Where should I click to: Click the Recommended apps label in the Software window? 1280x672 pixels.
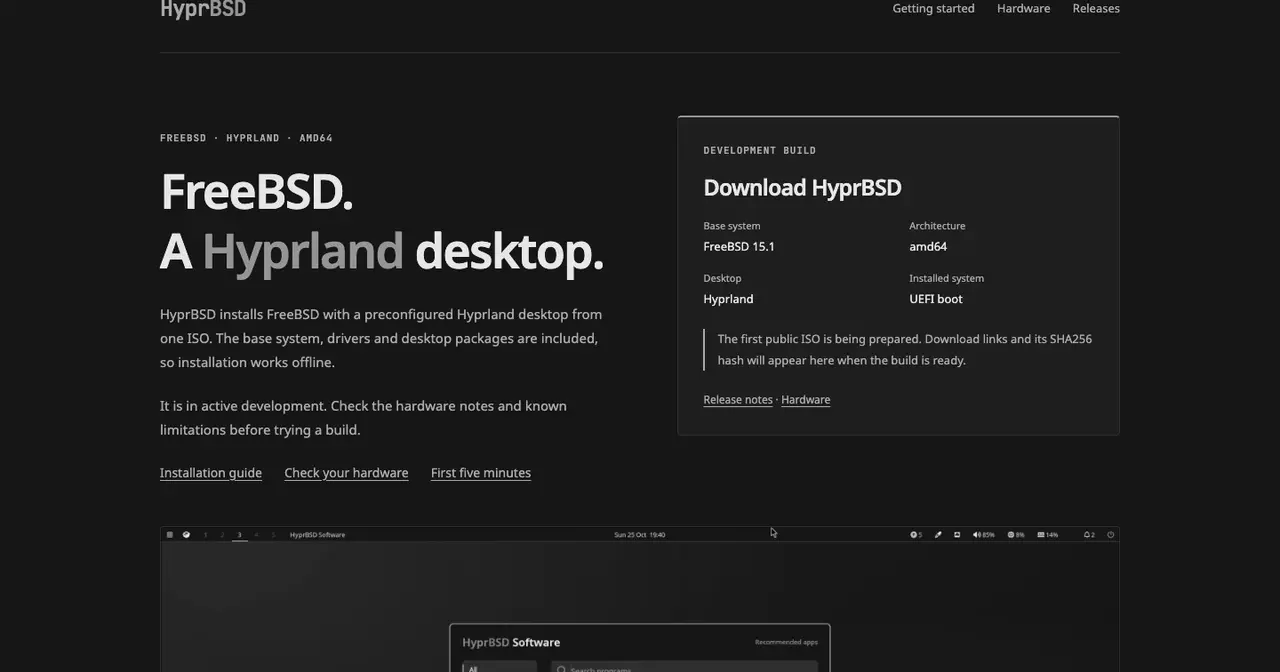pos(786,643)
